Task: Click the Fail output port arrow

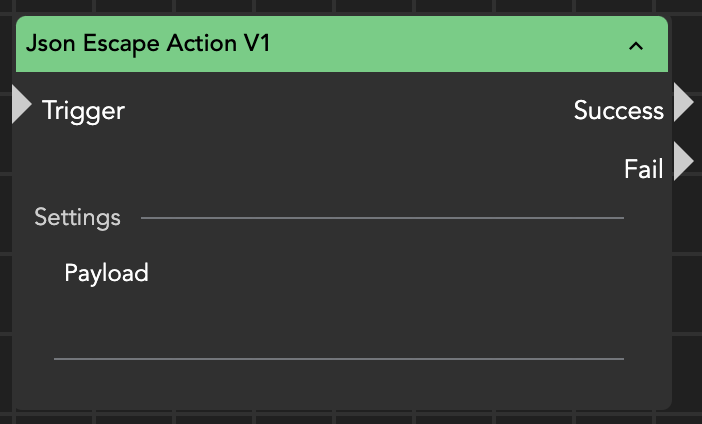Action: pyautogui.click(x=684, y=162)
